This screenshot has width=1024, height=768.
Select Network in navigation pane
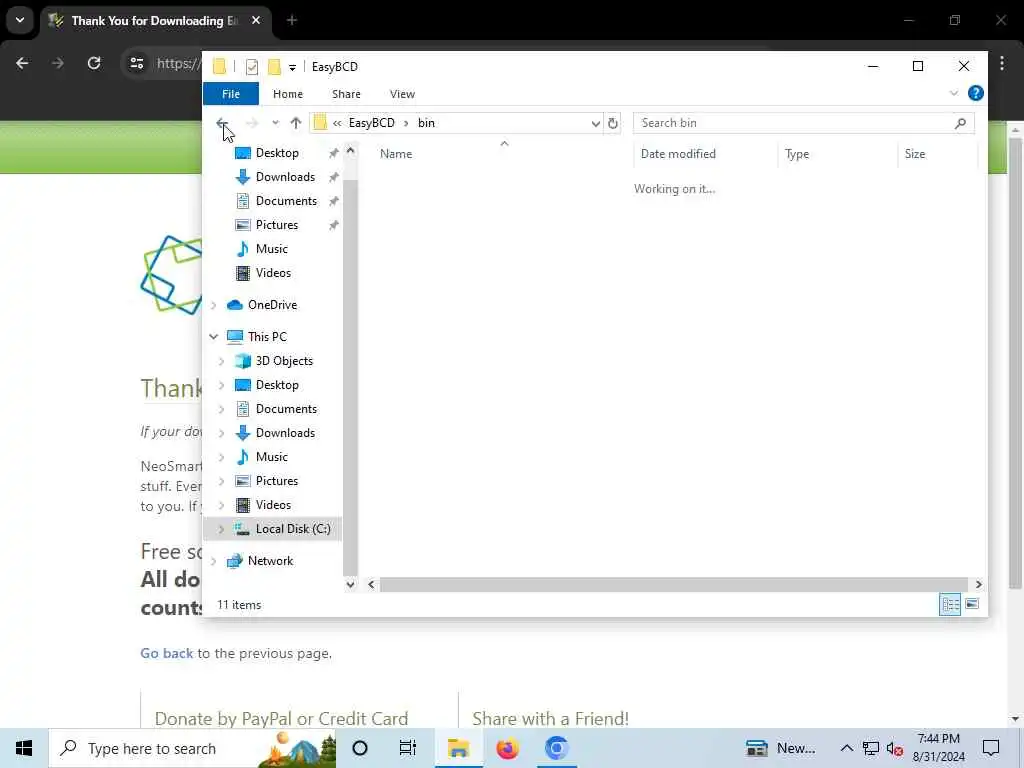tap(270, 561)
